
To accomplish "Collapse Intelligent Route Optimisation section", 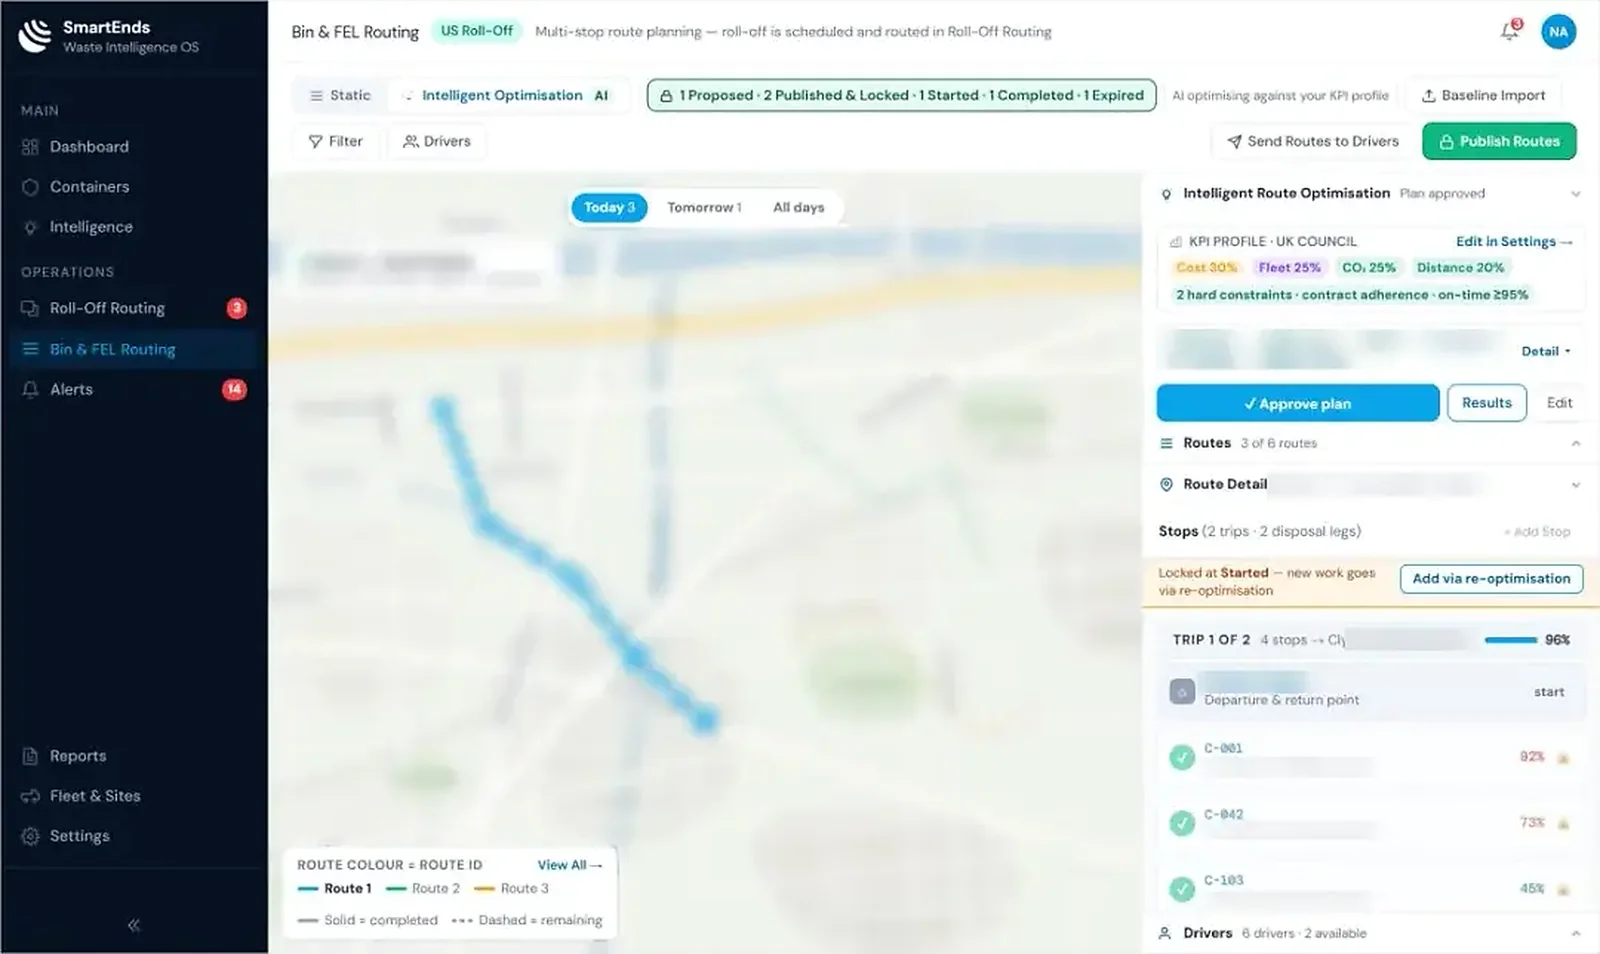I will 1575,194.
